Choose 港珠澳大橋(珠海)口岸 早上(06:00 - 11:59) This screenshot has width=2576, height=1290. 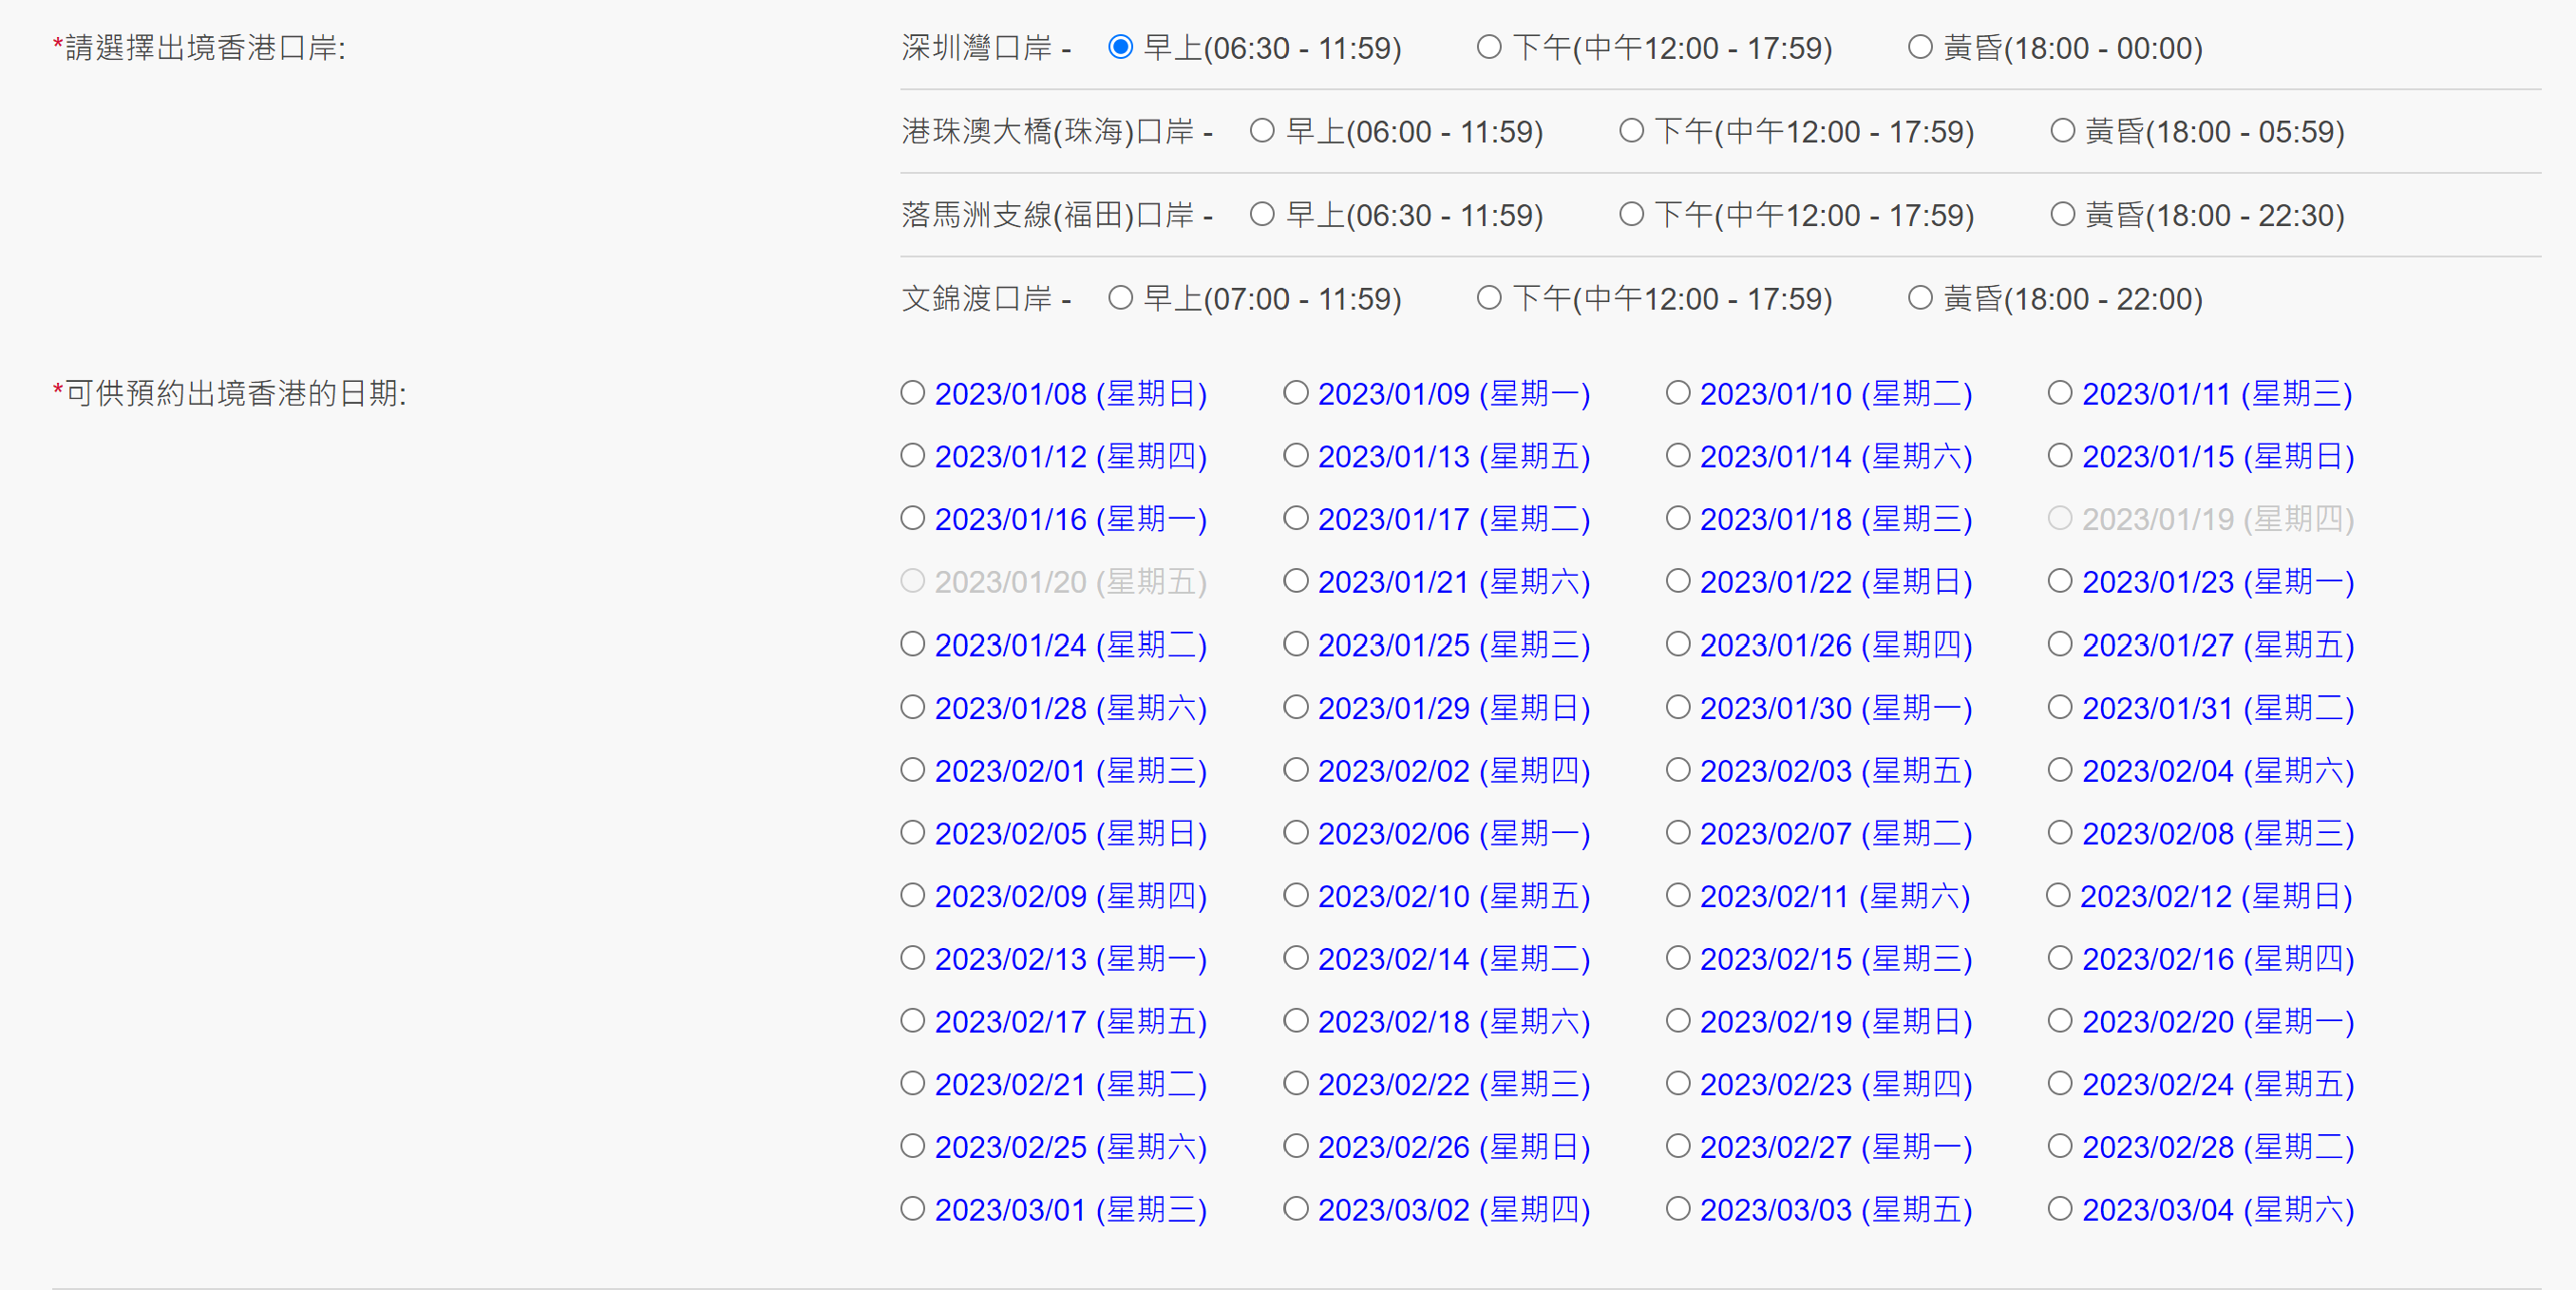pos(1262,130)
